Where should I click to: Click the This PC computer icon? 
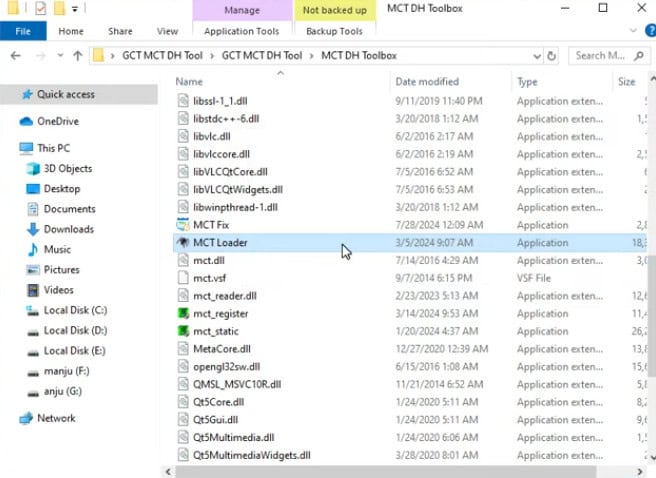[26, 148]
